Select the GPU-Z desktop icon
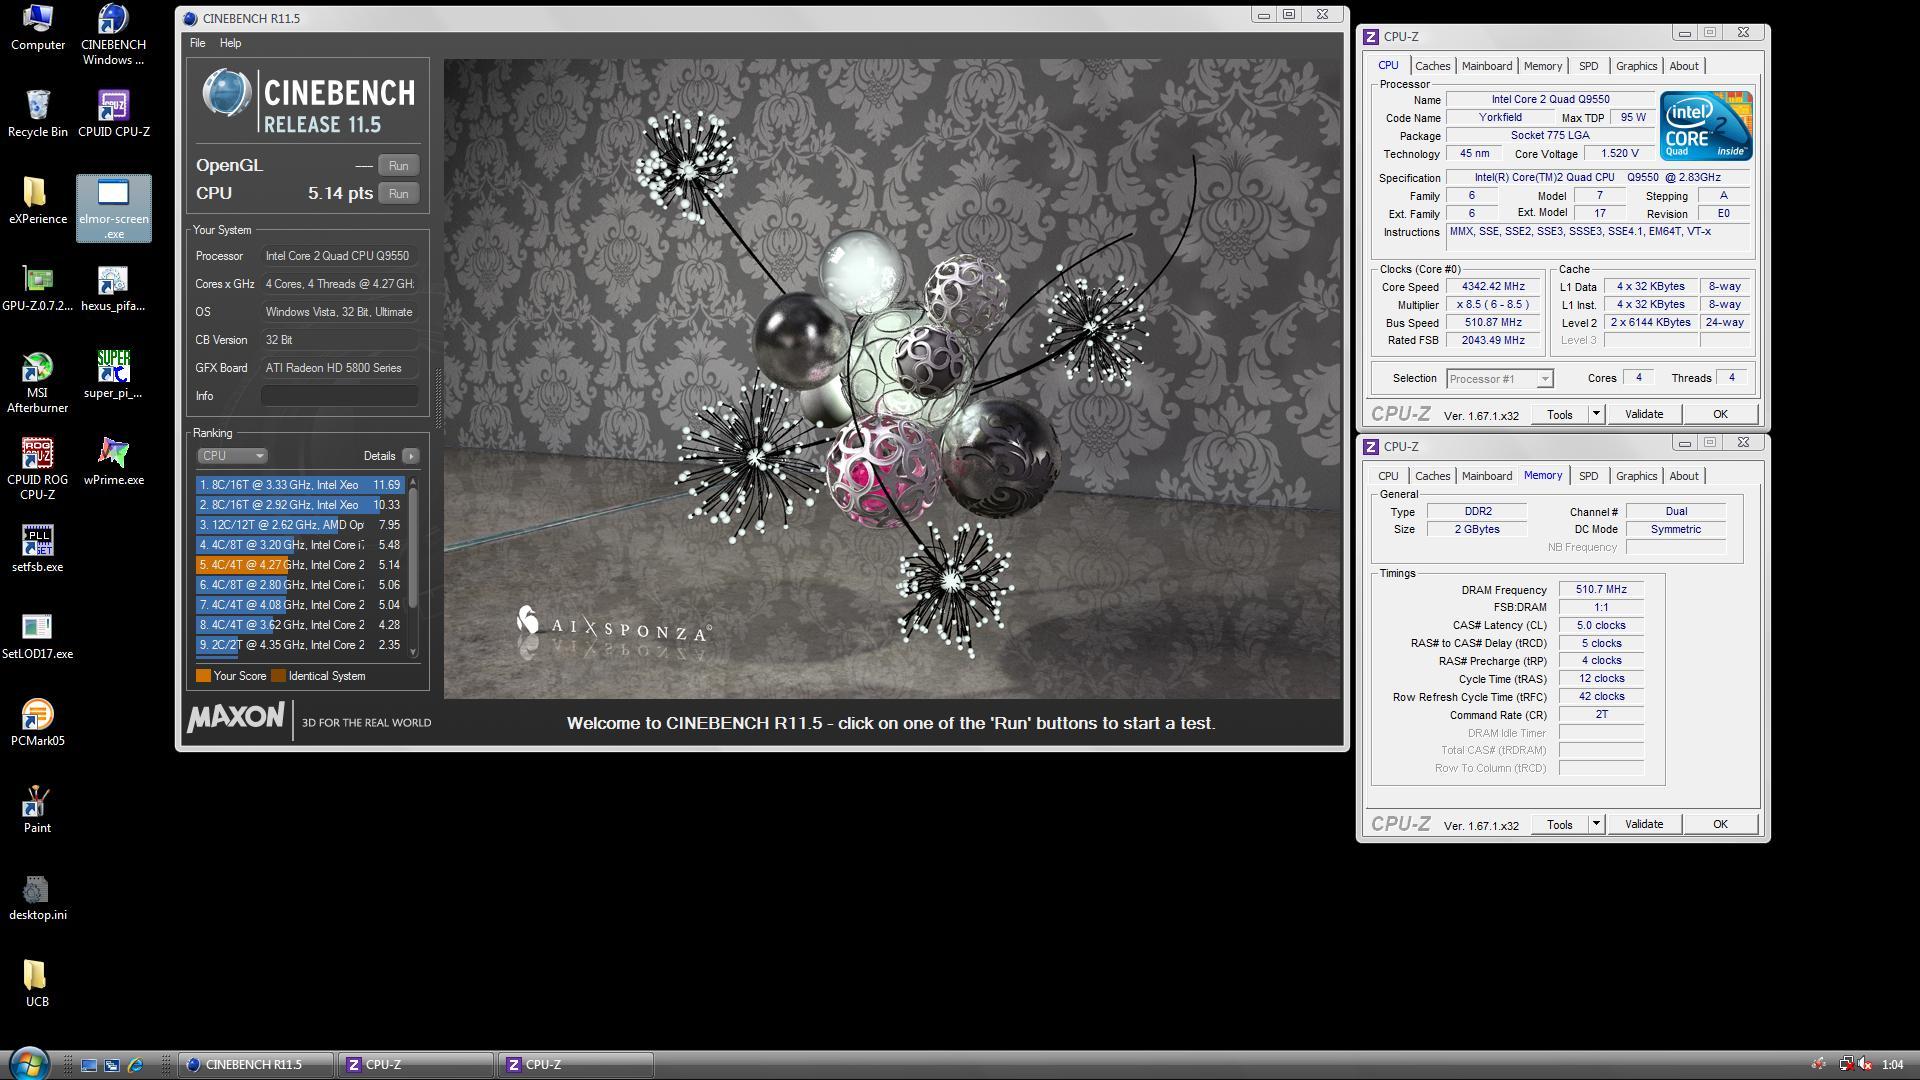The image size is (1920, 1080). coord(37,288)
